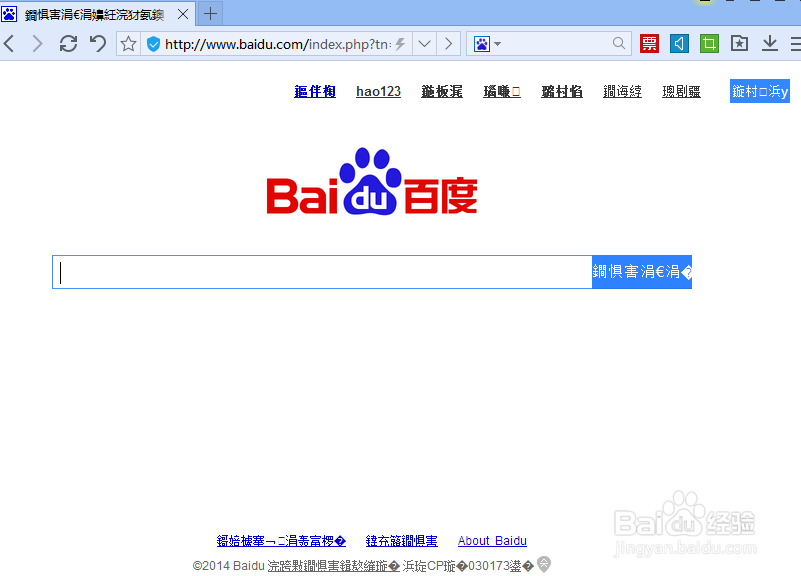The height and width of the screenshot is (576, 801).
Task: Click the lightning speed-mode icon in address bar
Action: coord(400,44)
